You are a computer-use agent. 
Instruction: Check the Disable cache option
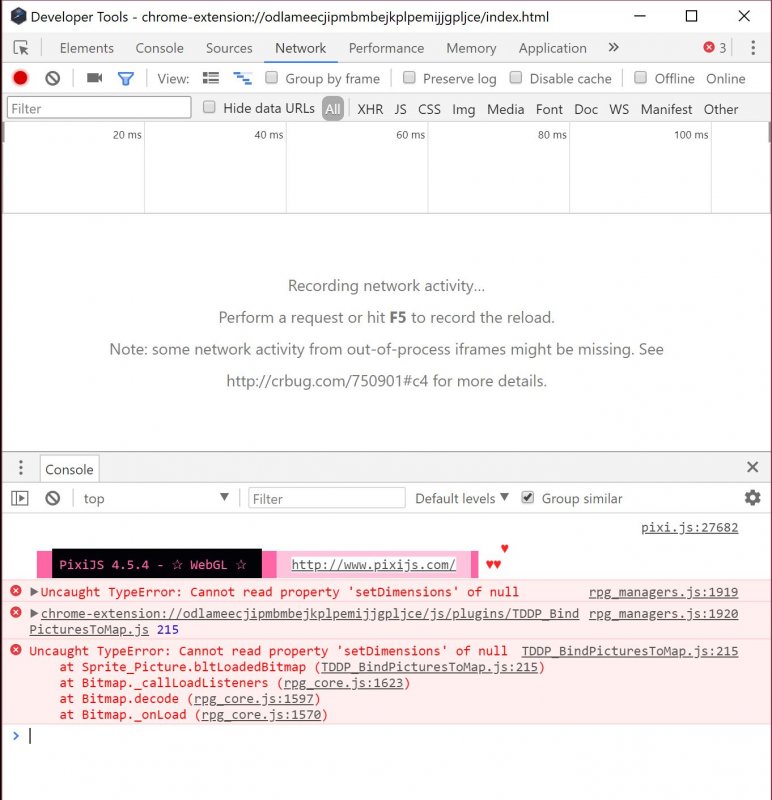[x=516, y=78]
